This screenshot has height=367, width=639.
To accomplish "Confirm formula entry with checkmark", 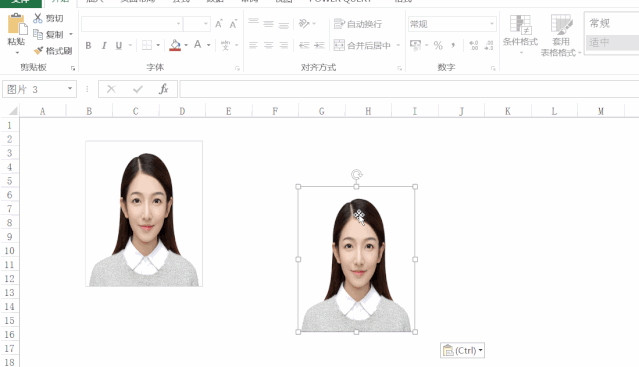I will point(138,89).
